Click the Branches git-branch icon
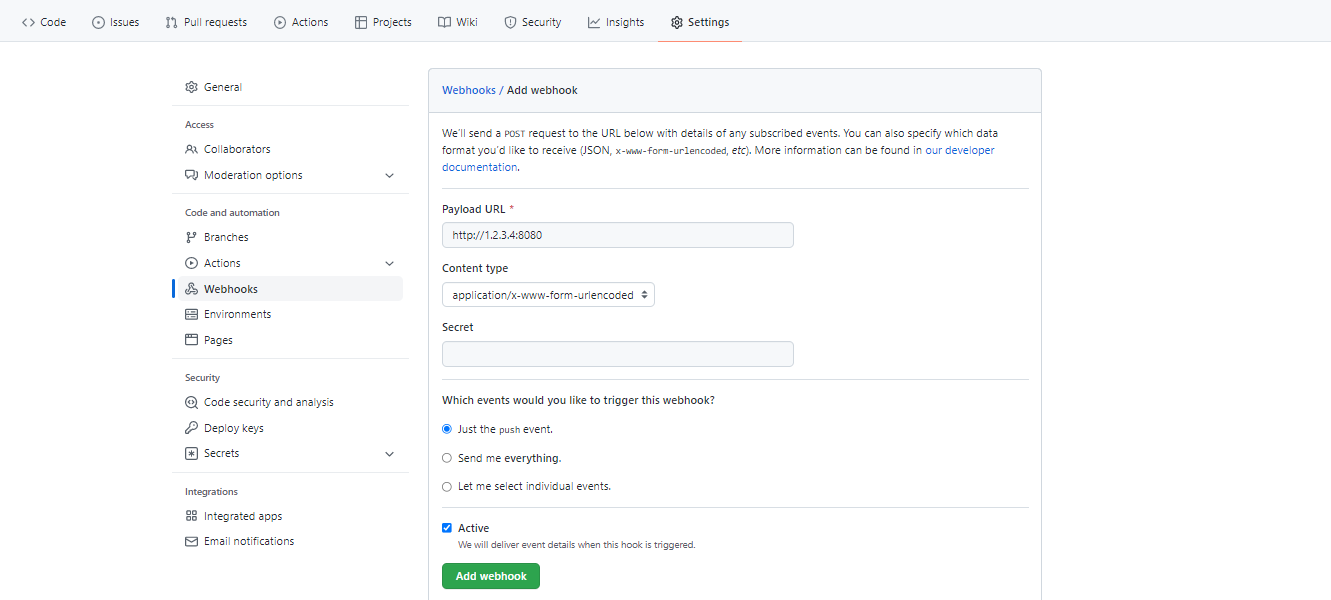The image size is (1331, 600). pos(191,237)
